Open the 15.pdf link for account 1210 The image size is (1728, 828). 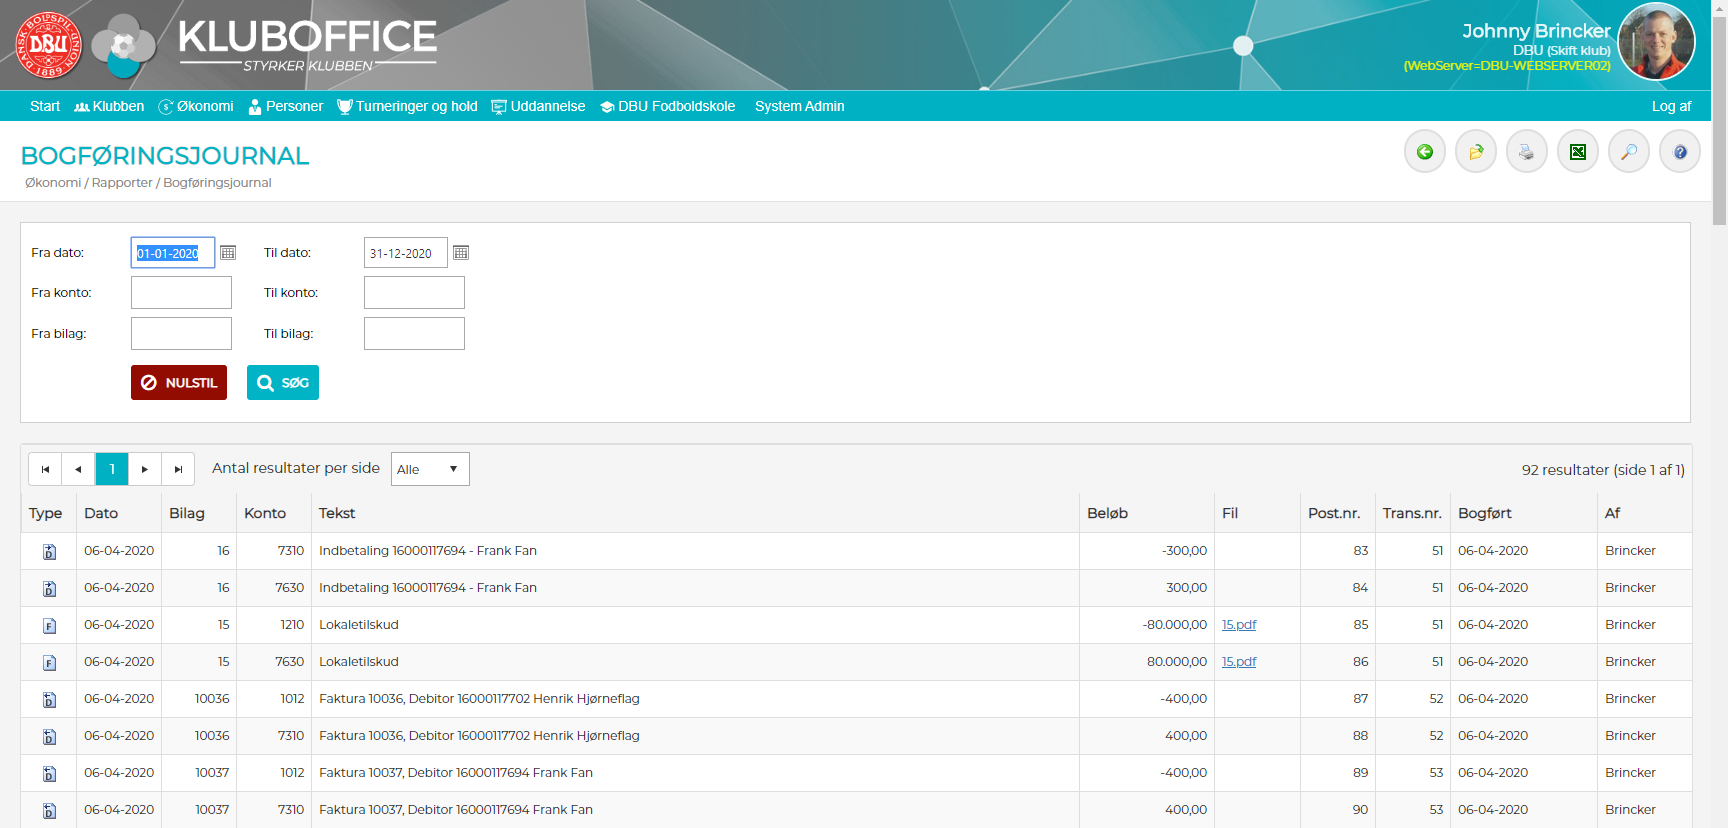coord(1238,625)
